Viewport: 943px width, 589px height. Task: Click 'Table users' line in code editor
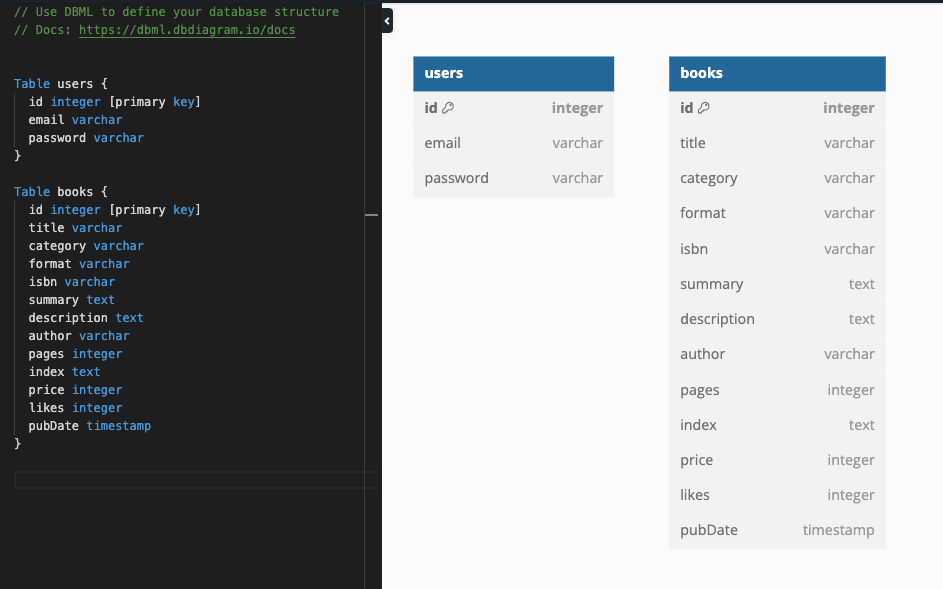point(61,84)
